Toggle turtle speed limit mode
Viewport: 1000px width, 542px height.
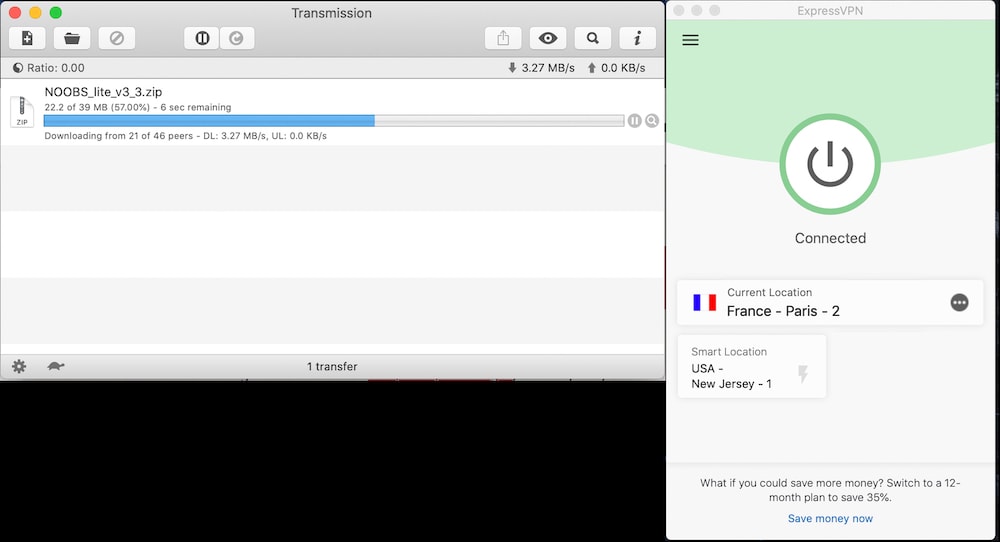[x=55, y=366]
